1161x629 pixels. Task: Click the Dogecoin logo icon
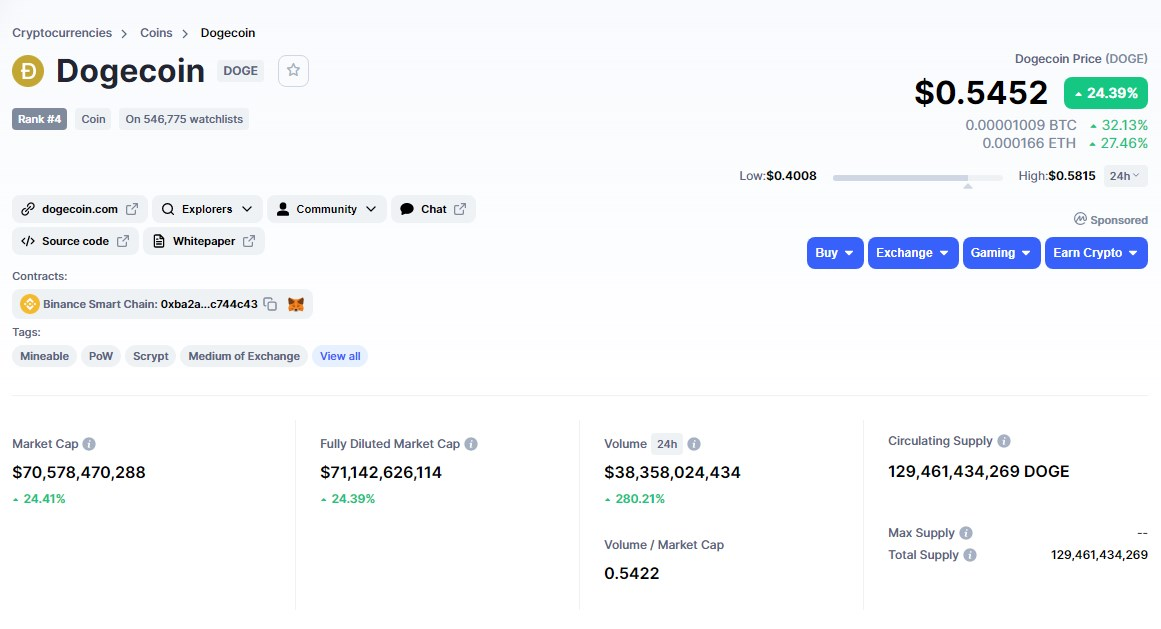(28, 71)
